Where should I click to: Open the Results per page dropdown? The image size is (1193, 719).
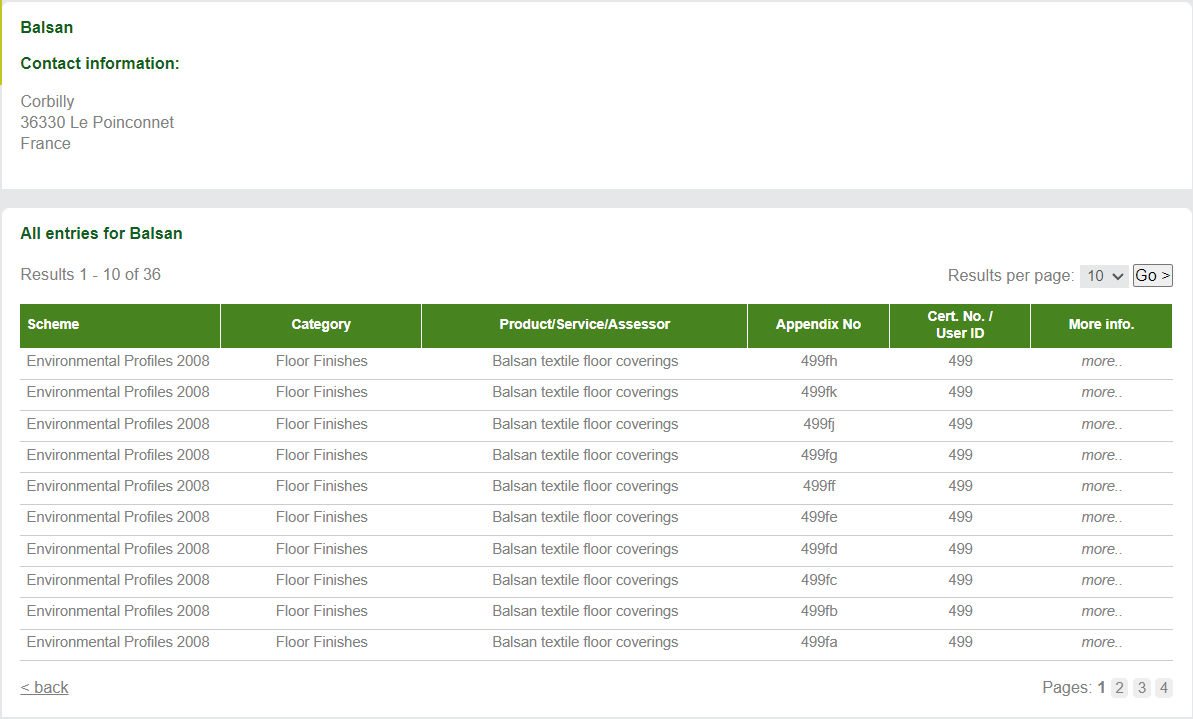coord(1103,275)
